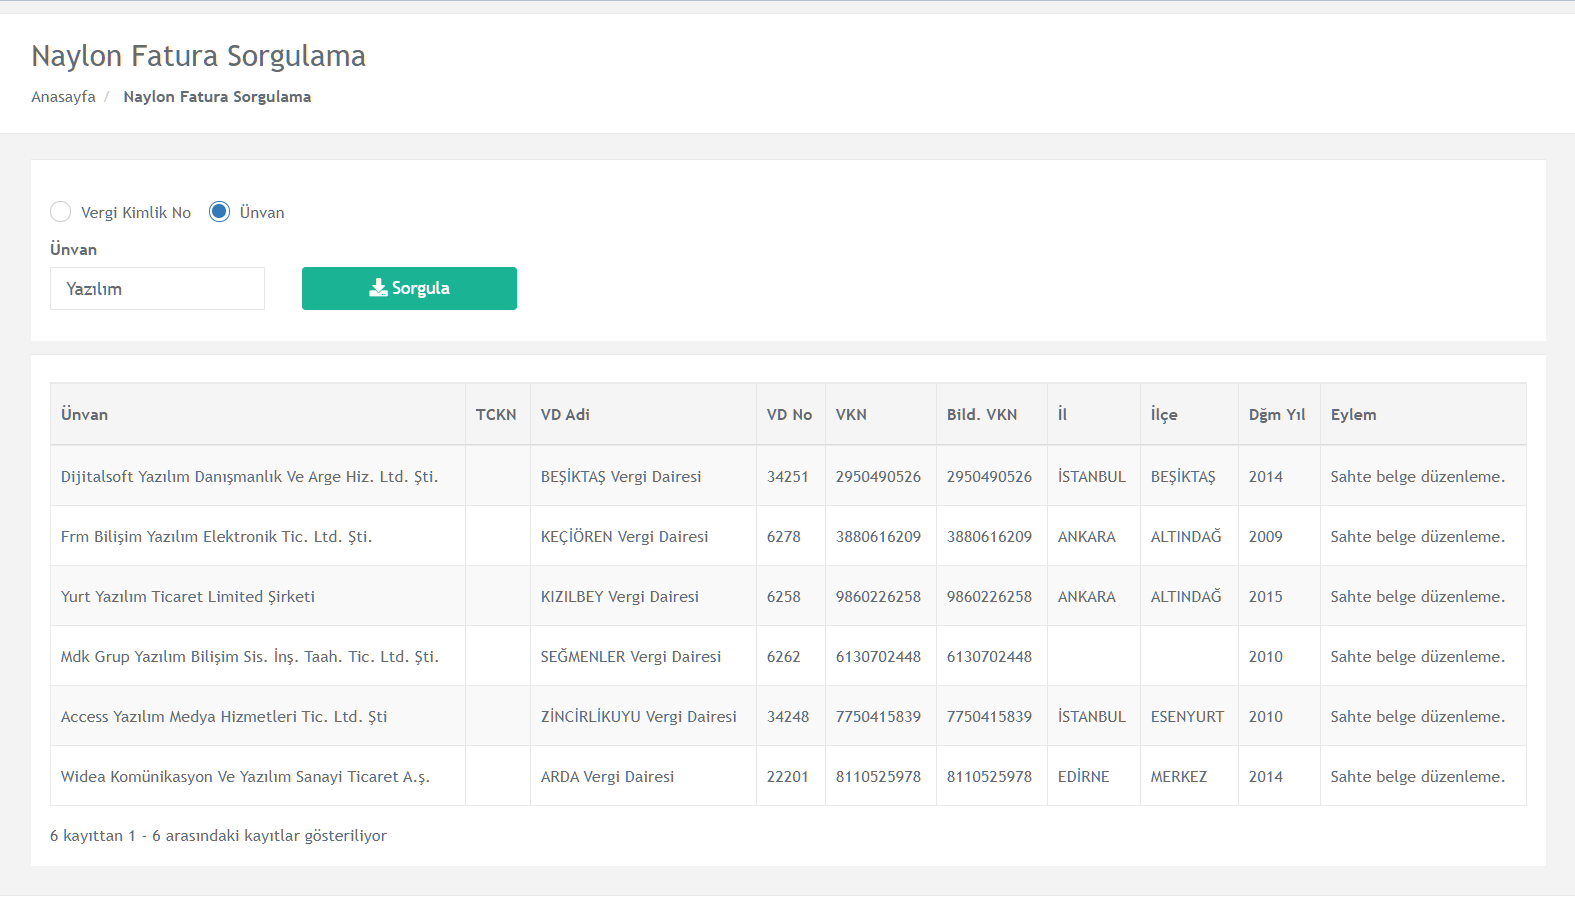Select the Dijitalsoft Yazılım Danışmanlık row title
Image resolution: width=1575 pixels, height=905 pixels.
click(x=249, y=477)
